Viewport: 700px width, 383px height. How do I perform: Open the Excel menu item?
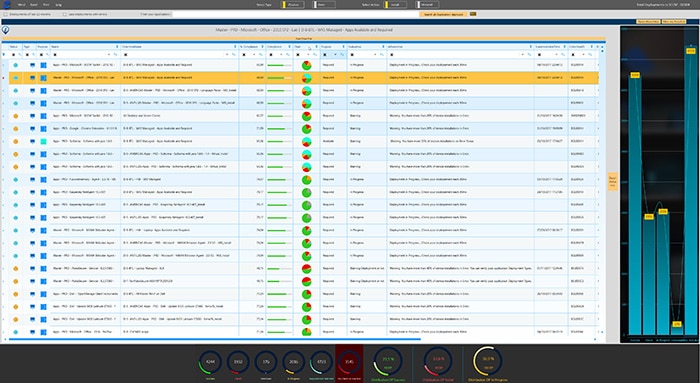point(34,4)
